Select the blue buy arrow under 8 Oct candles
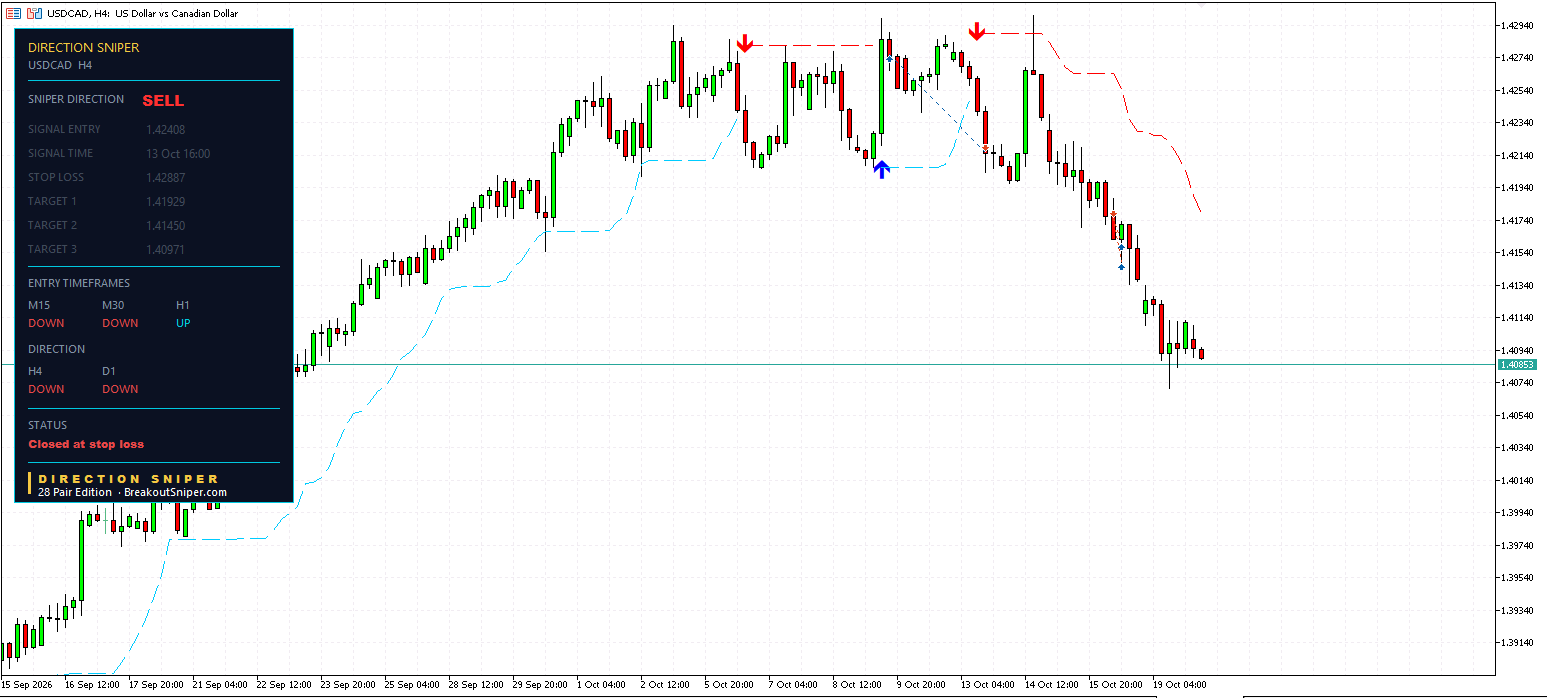 [881, 169]
